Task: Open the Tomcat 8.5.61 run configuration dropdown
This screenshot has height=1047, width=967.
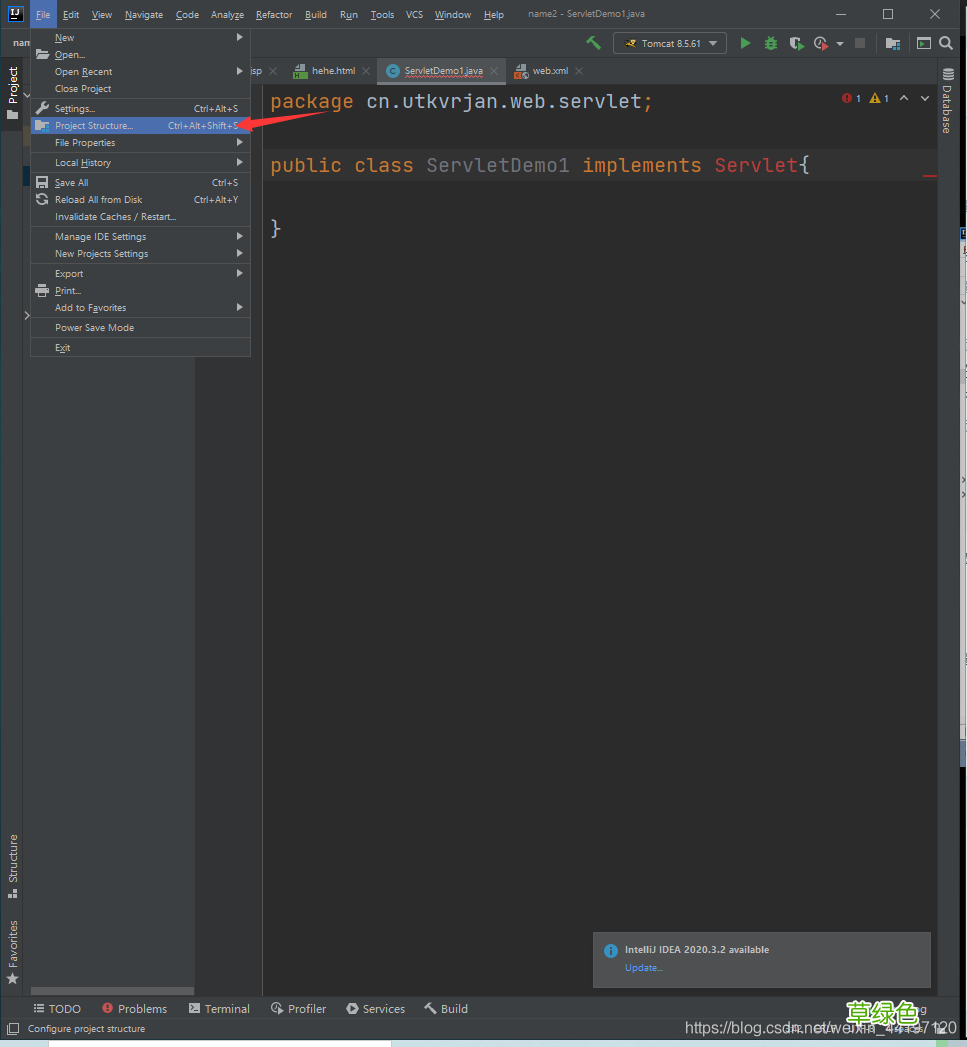Action: [670, 43]
